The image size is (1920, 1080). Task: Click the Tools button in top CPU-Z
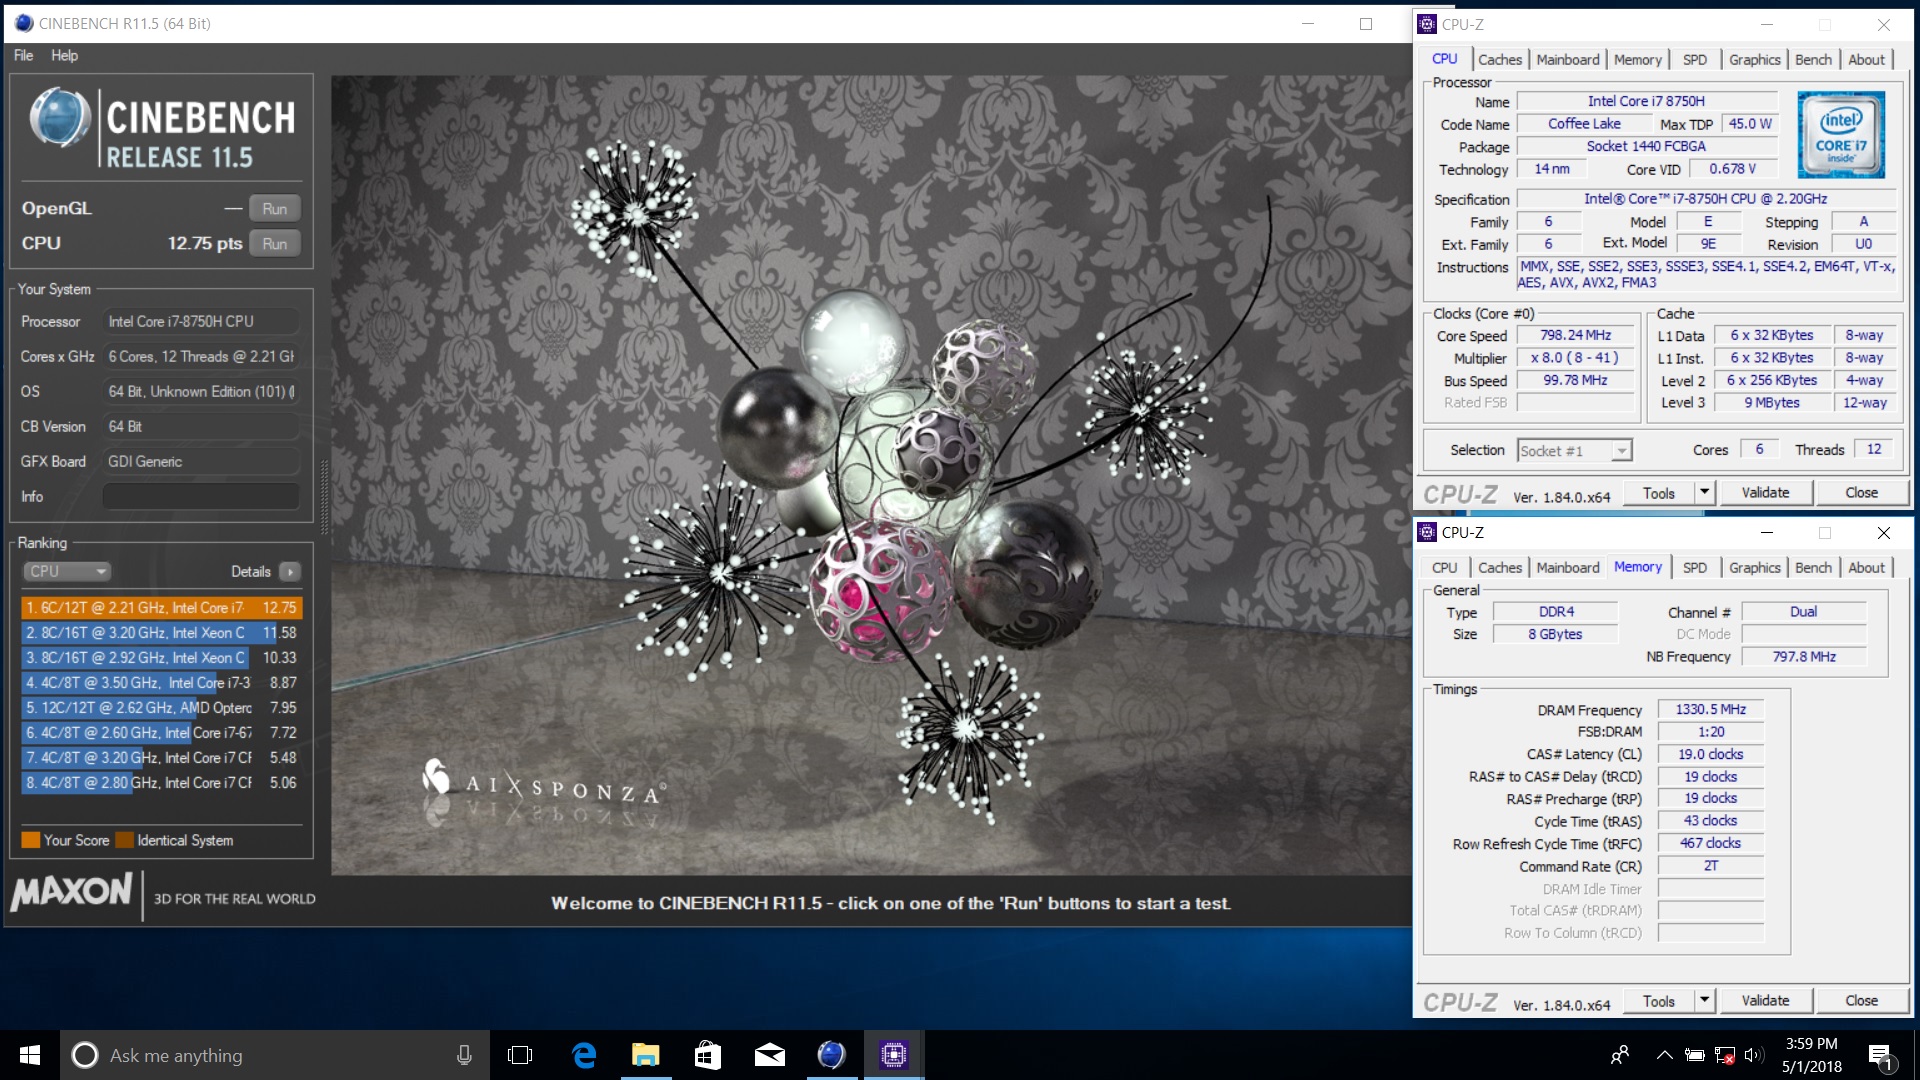[x=1659, y=493]
